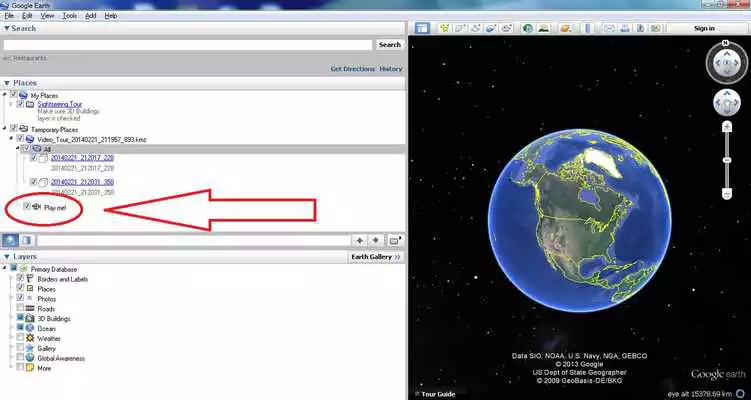This screenshot has width=751, height=400.
Task: Open the View menu
Action: click(47, 16)
